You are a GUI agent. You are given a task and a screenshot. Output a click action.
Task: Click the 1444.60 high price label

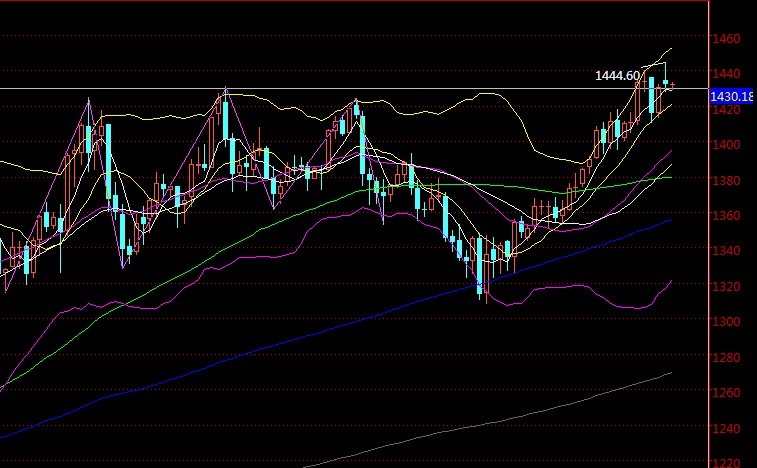[617, 76]
